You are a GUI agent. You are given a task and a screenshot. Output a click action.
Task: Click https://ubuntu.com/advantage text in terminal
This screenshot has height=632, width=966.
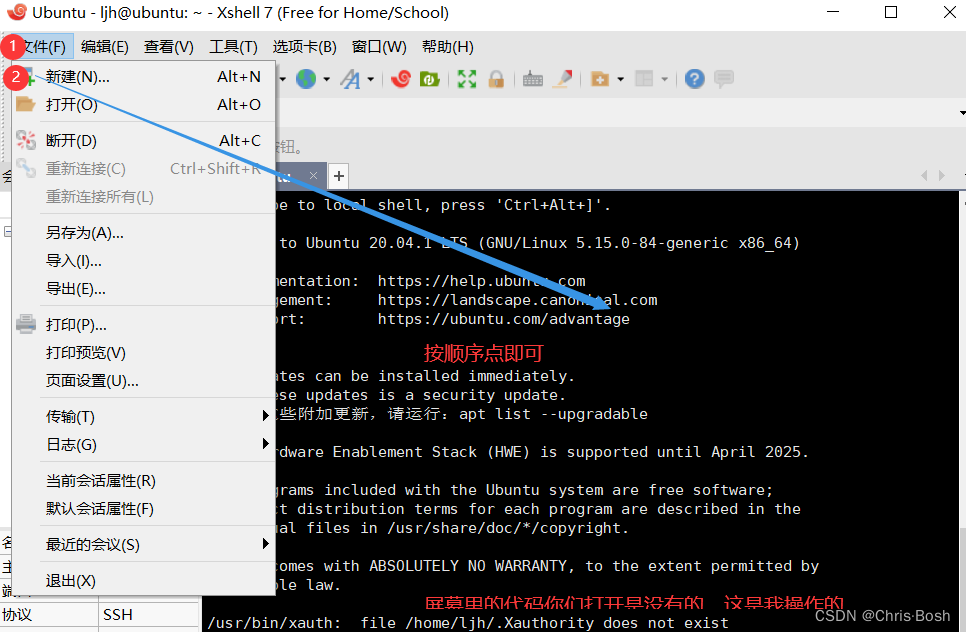pos(503,319)
